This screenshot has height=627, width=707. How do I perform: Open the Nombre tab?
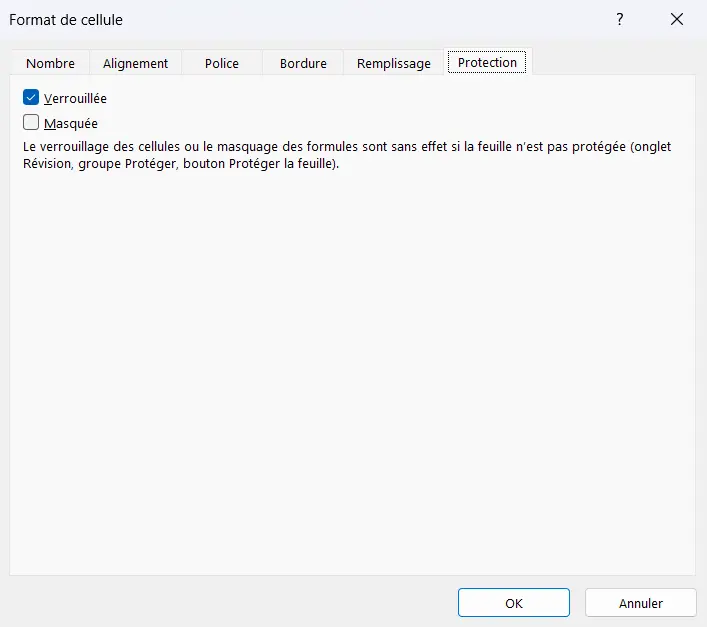[50, 63]
